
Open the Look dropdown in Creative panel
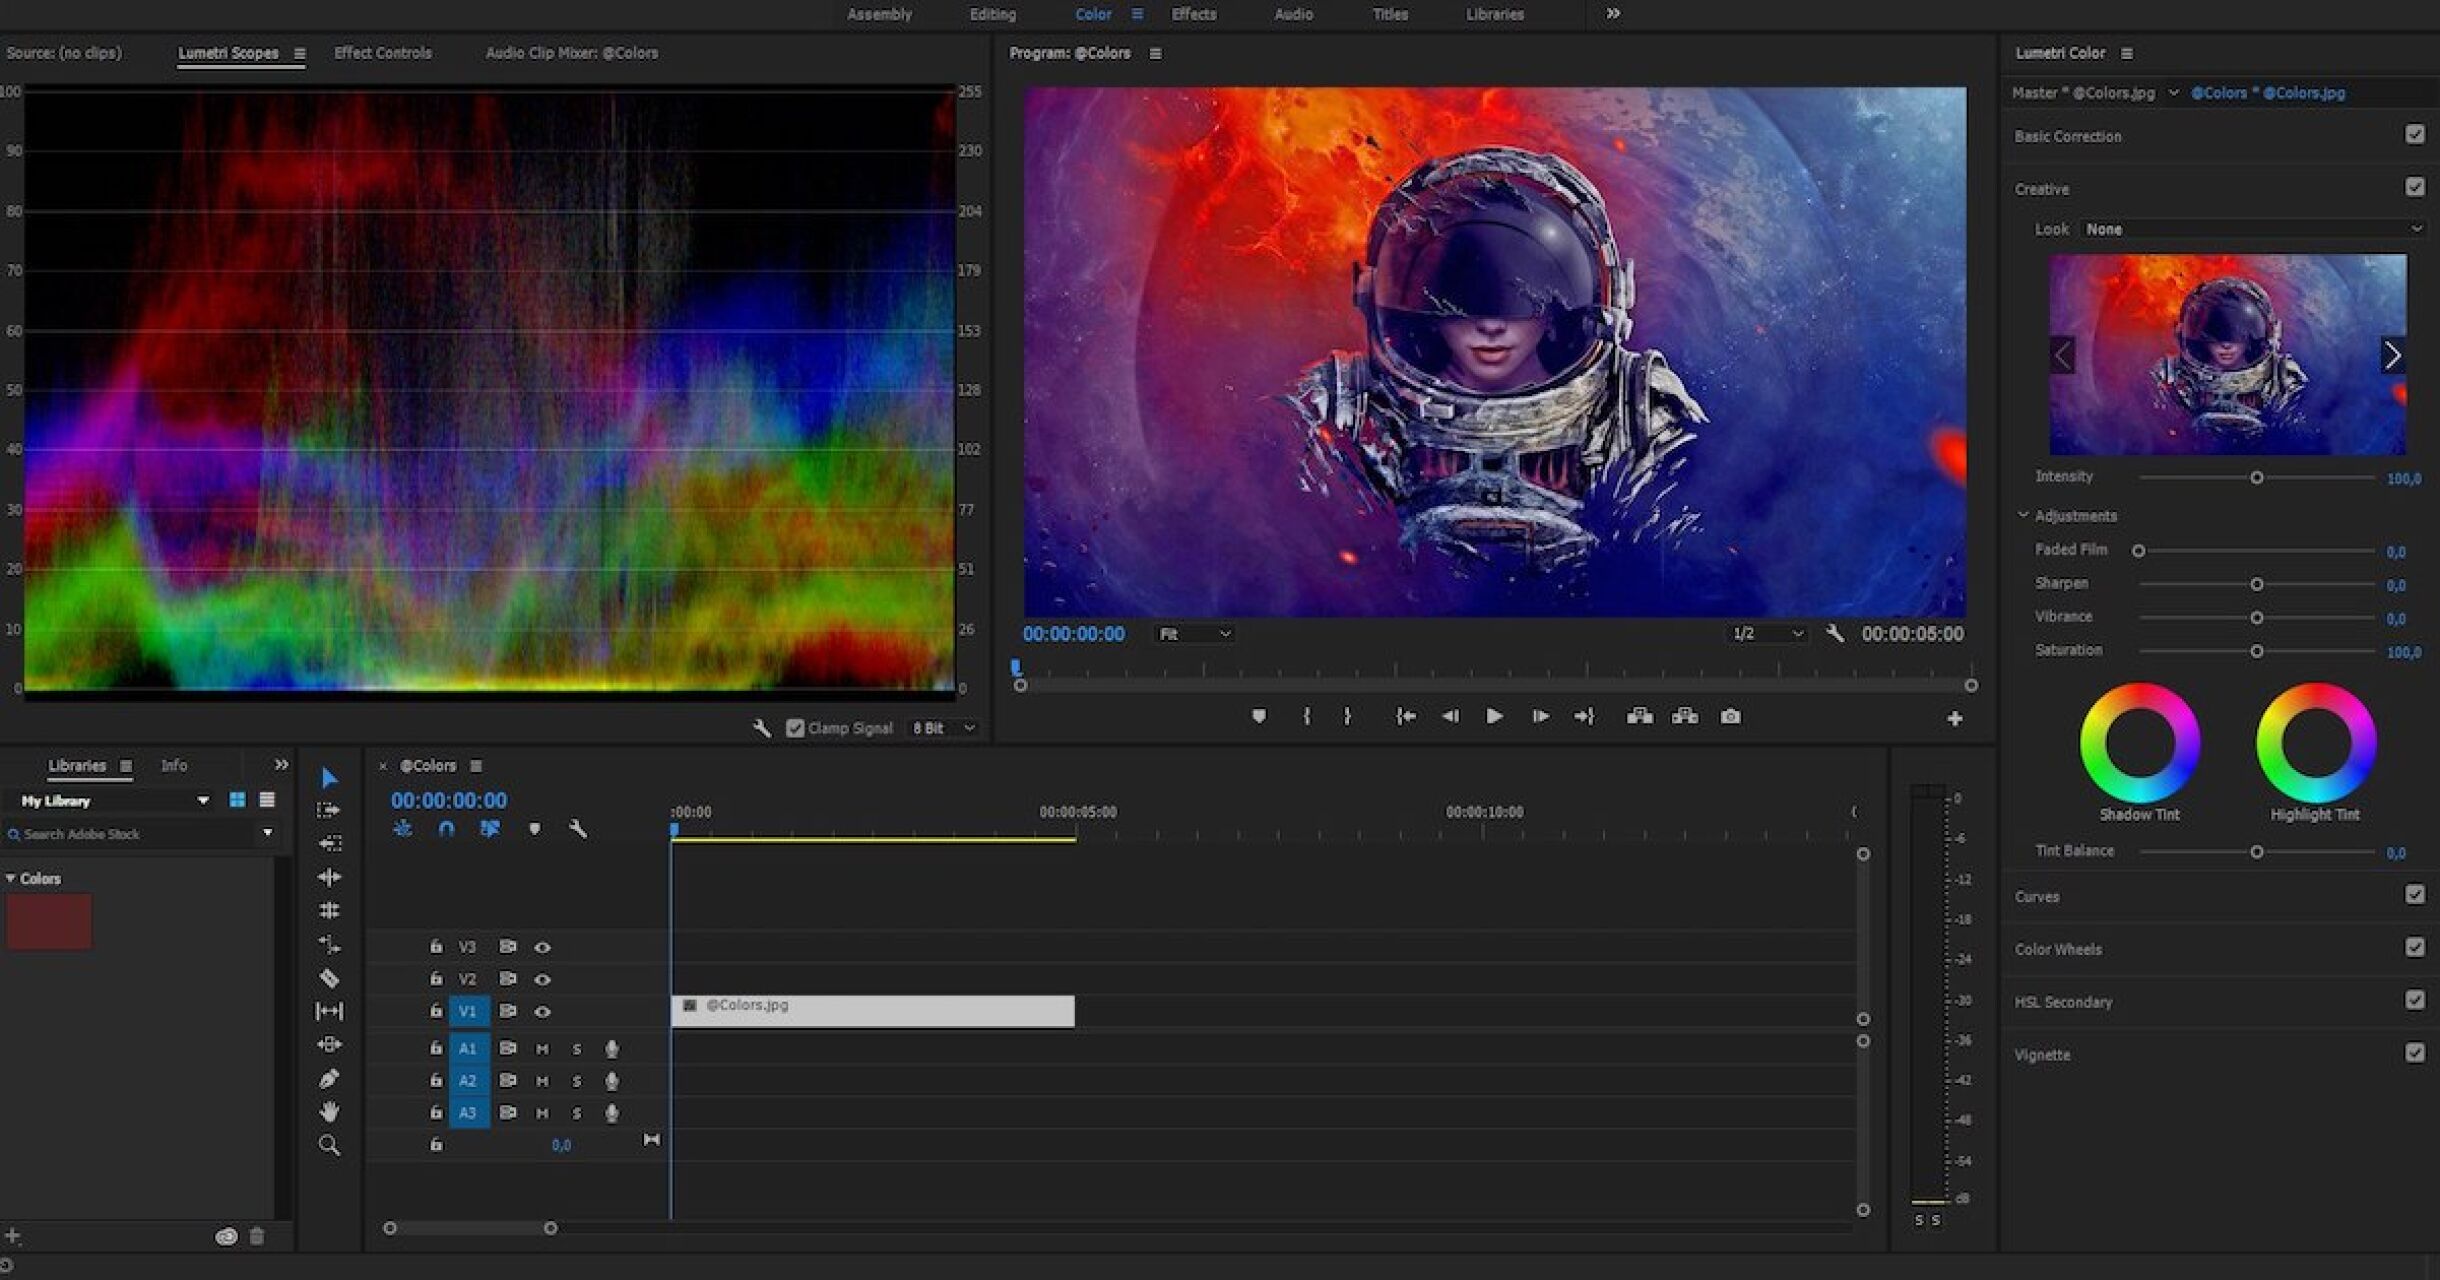[2243, 228]
